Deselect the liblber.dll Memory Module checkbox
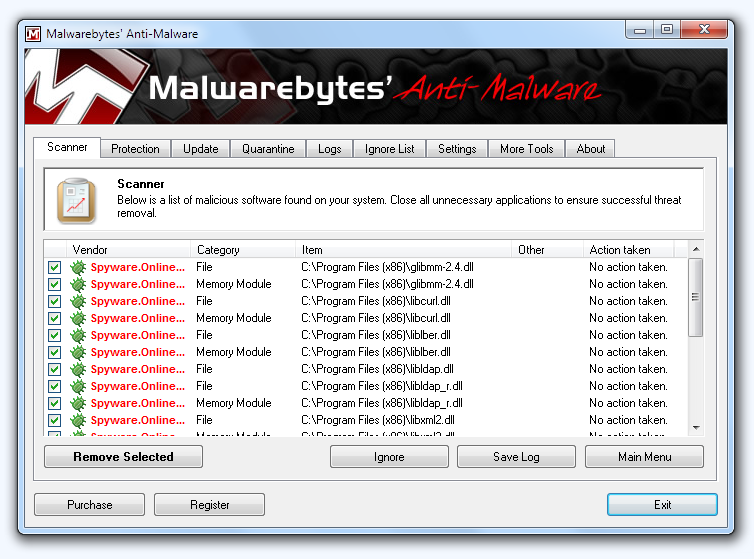 54,352
